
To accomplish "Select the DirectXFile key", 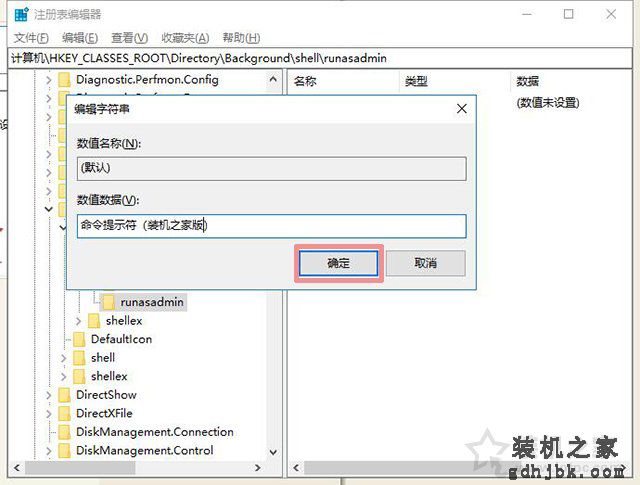I will [x=104, y=414].
